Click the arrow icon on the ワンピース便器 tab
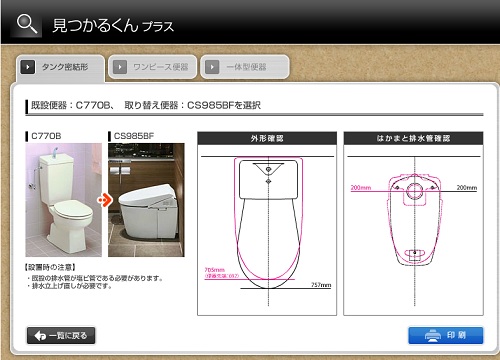Viewport: 500px width, 360px height. [x=120, y=67]
